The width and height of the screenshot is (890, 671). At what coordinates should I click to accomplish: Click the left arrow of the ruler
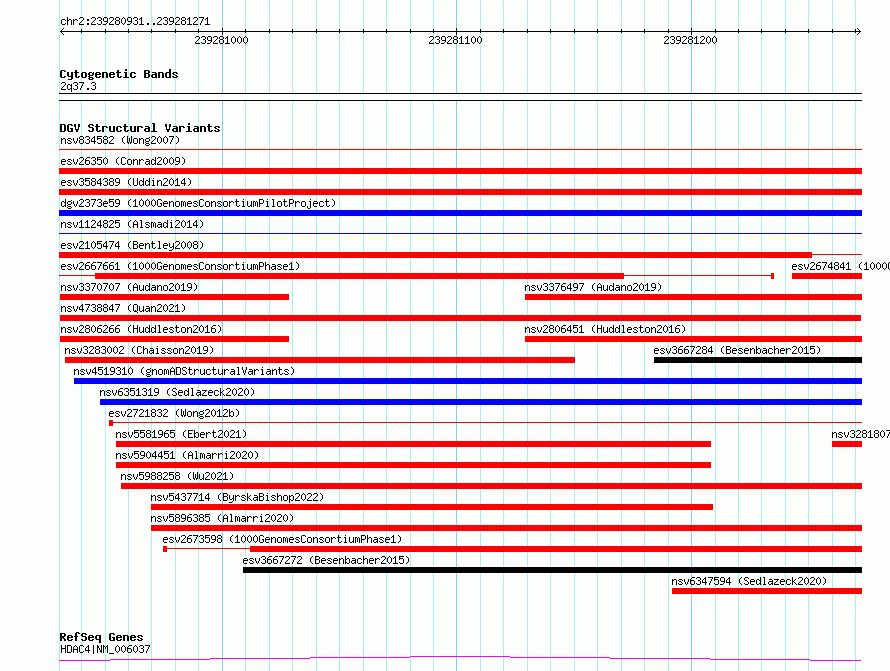tap(62, 31)
